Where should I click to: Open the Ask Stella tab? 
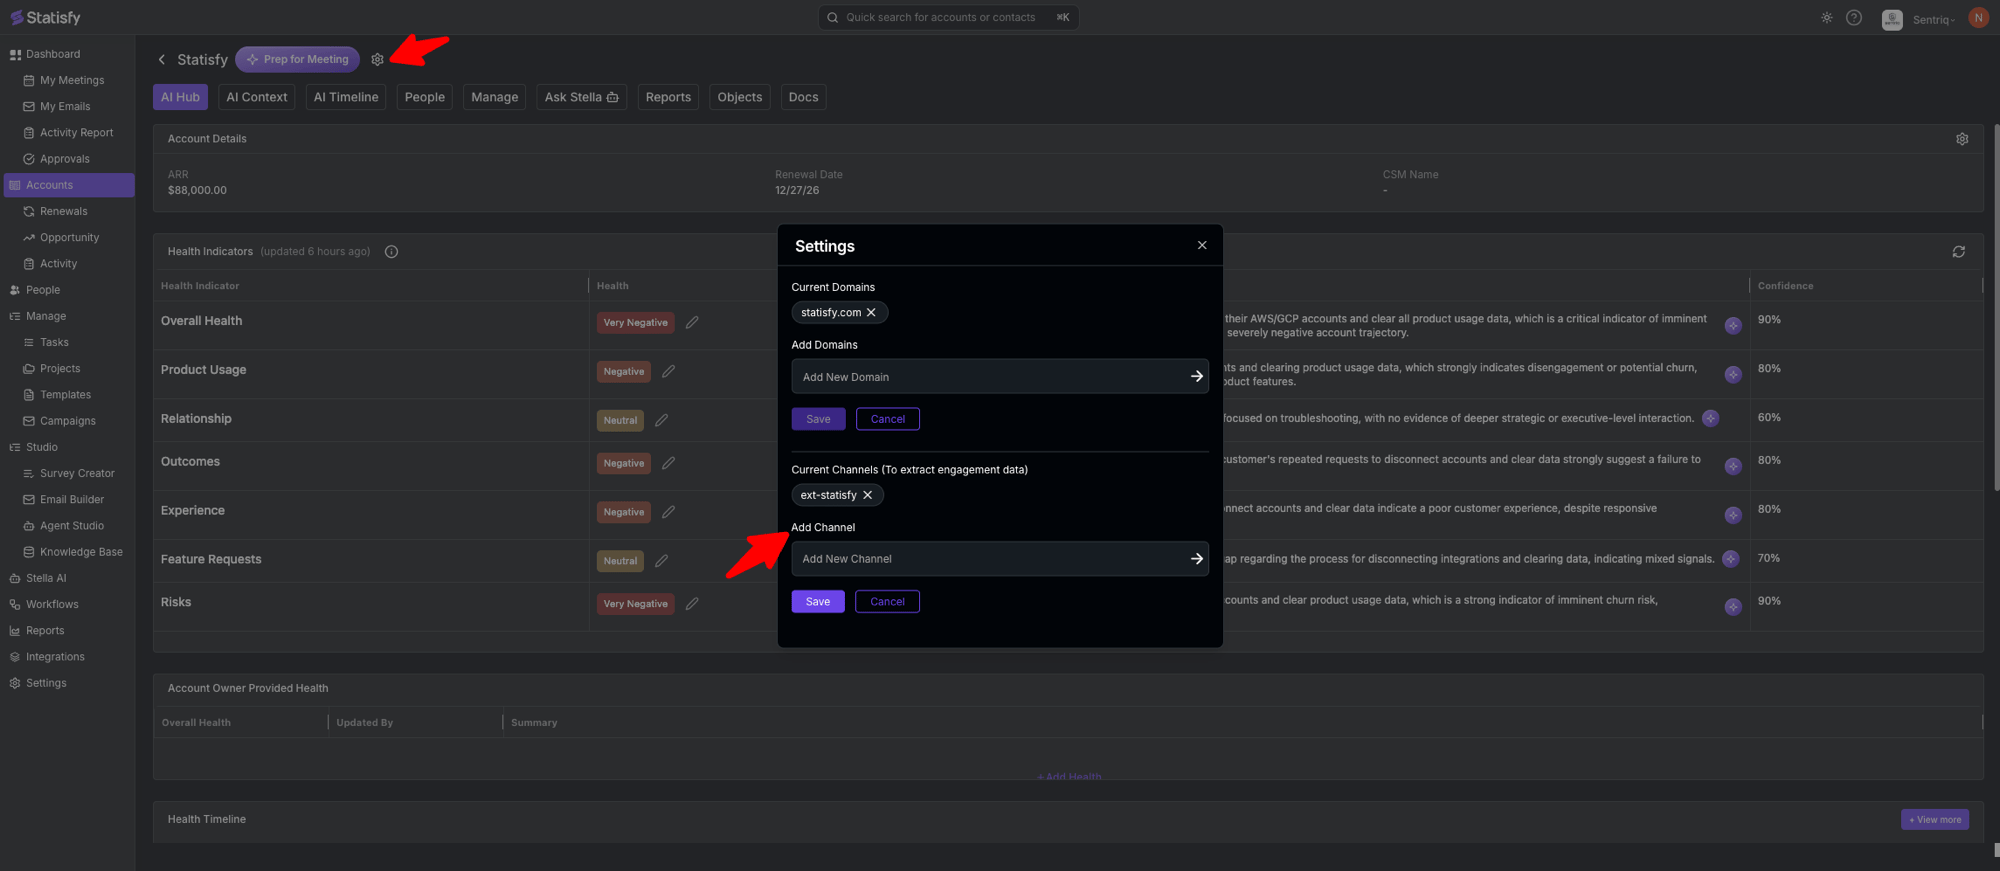(x=581, y=97)
